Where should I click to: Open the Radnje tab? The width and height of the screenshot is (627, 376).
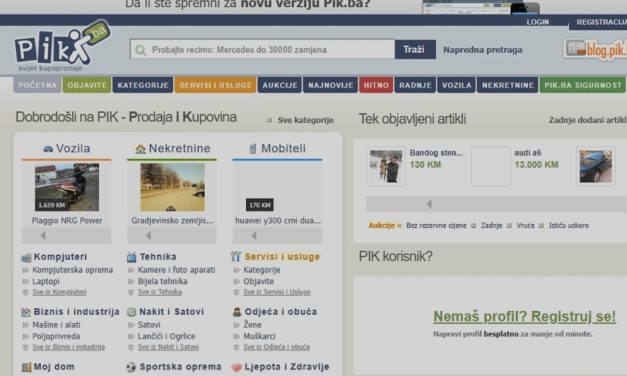[415, 85]
